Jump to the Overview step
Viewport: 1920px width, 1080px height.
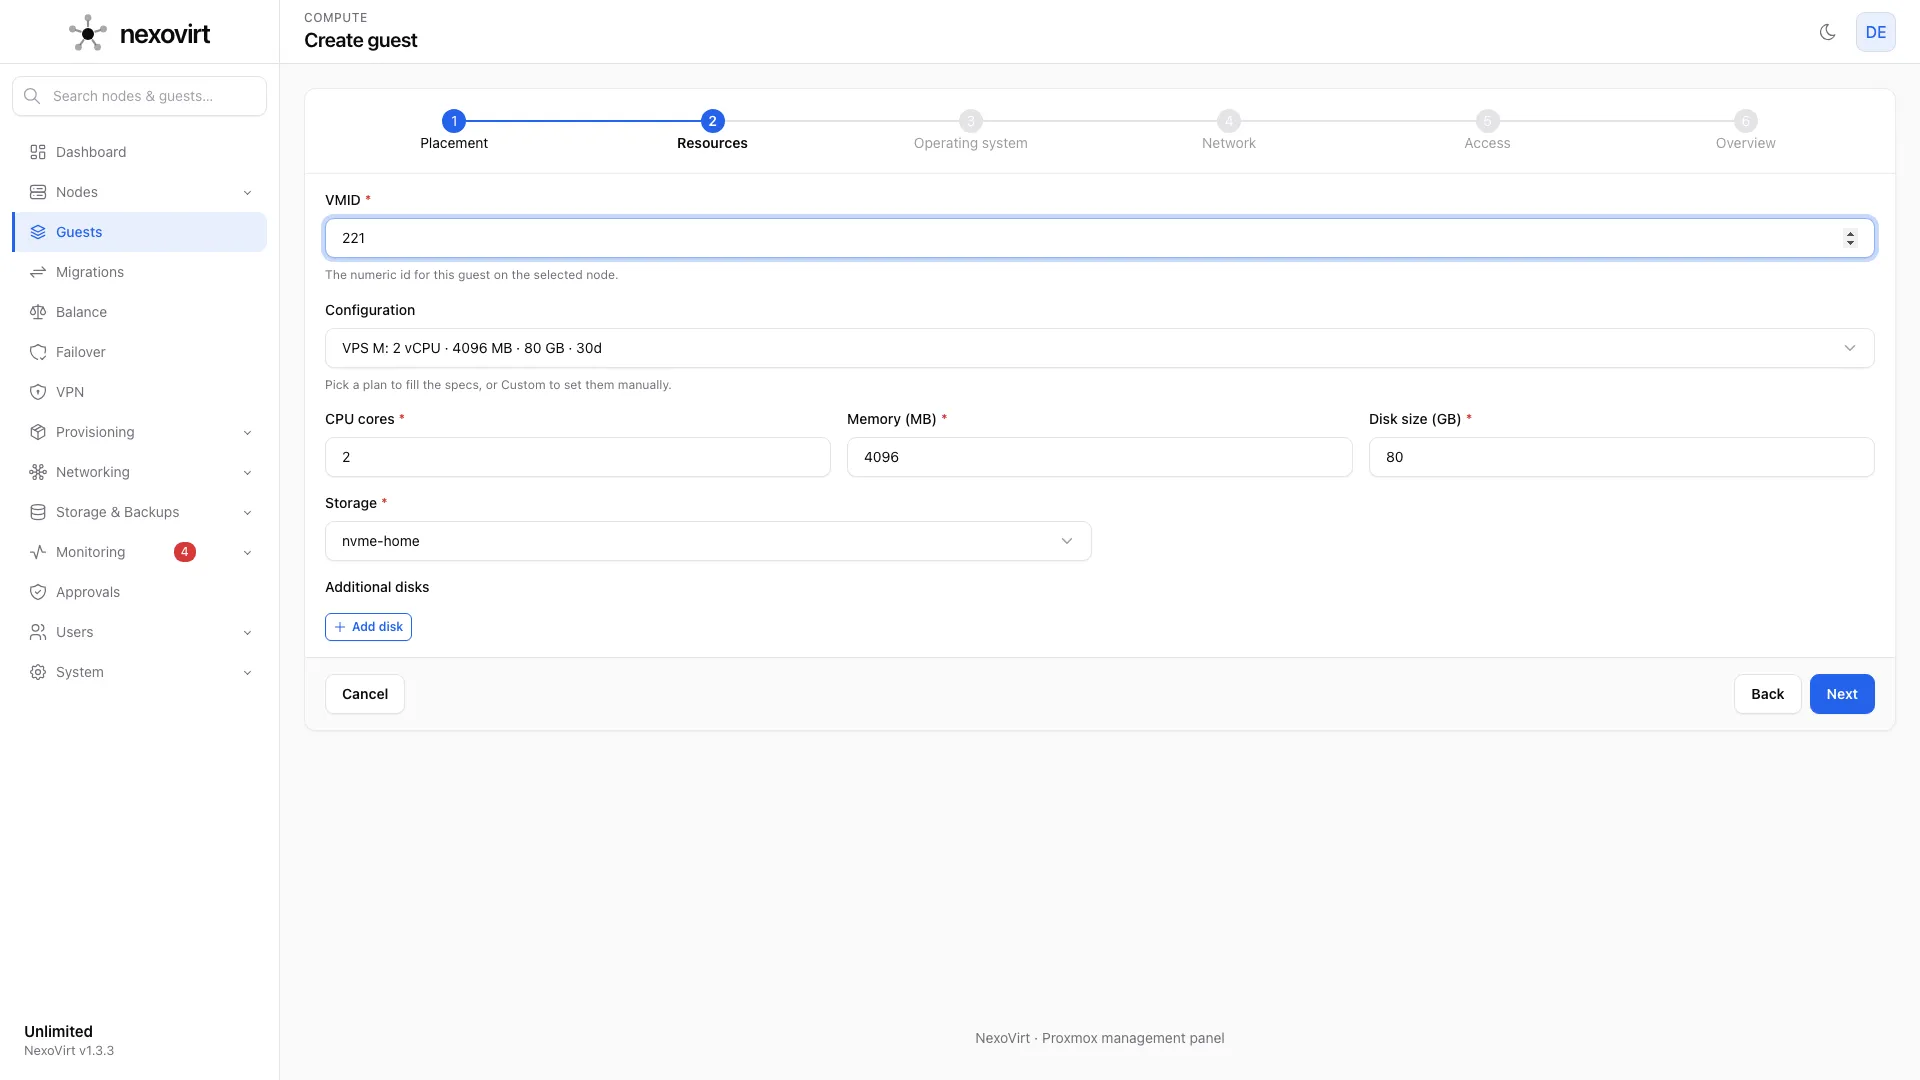pos(1745,130)
